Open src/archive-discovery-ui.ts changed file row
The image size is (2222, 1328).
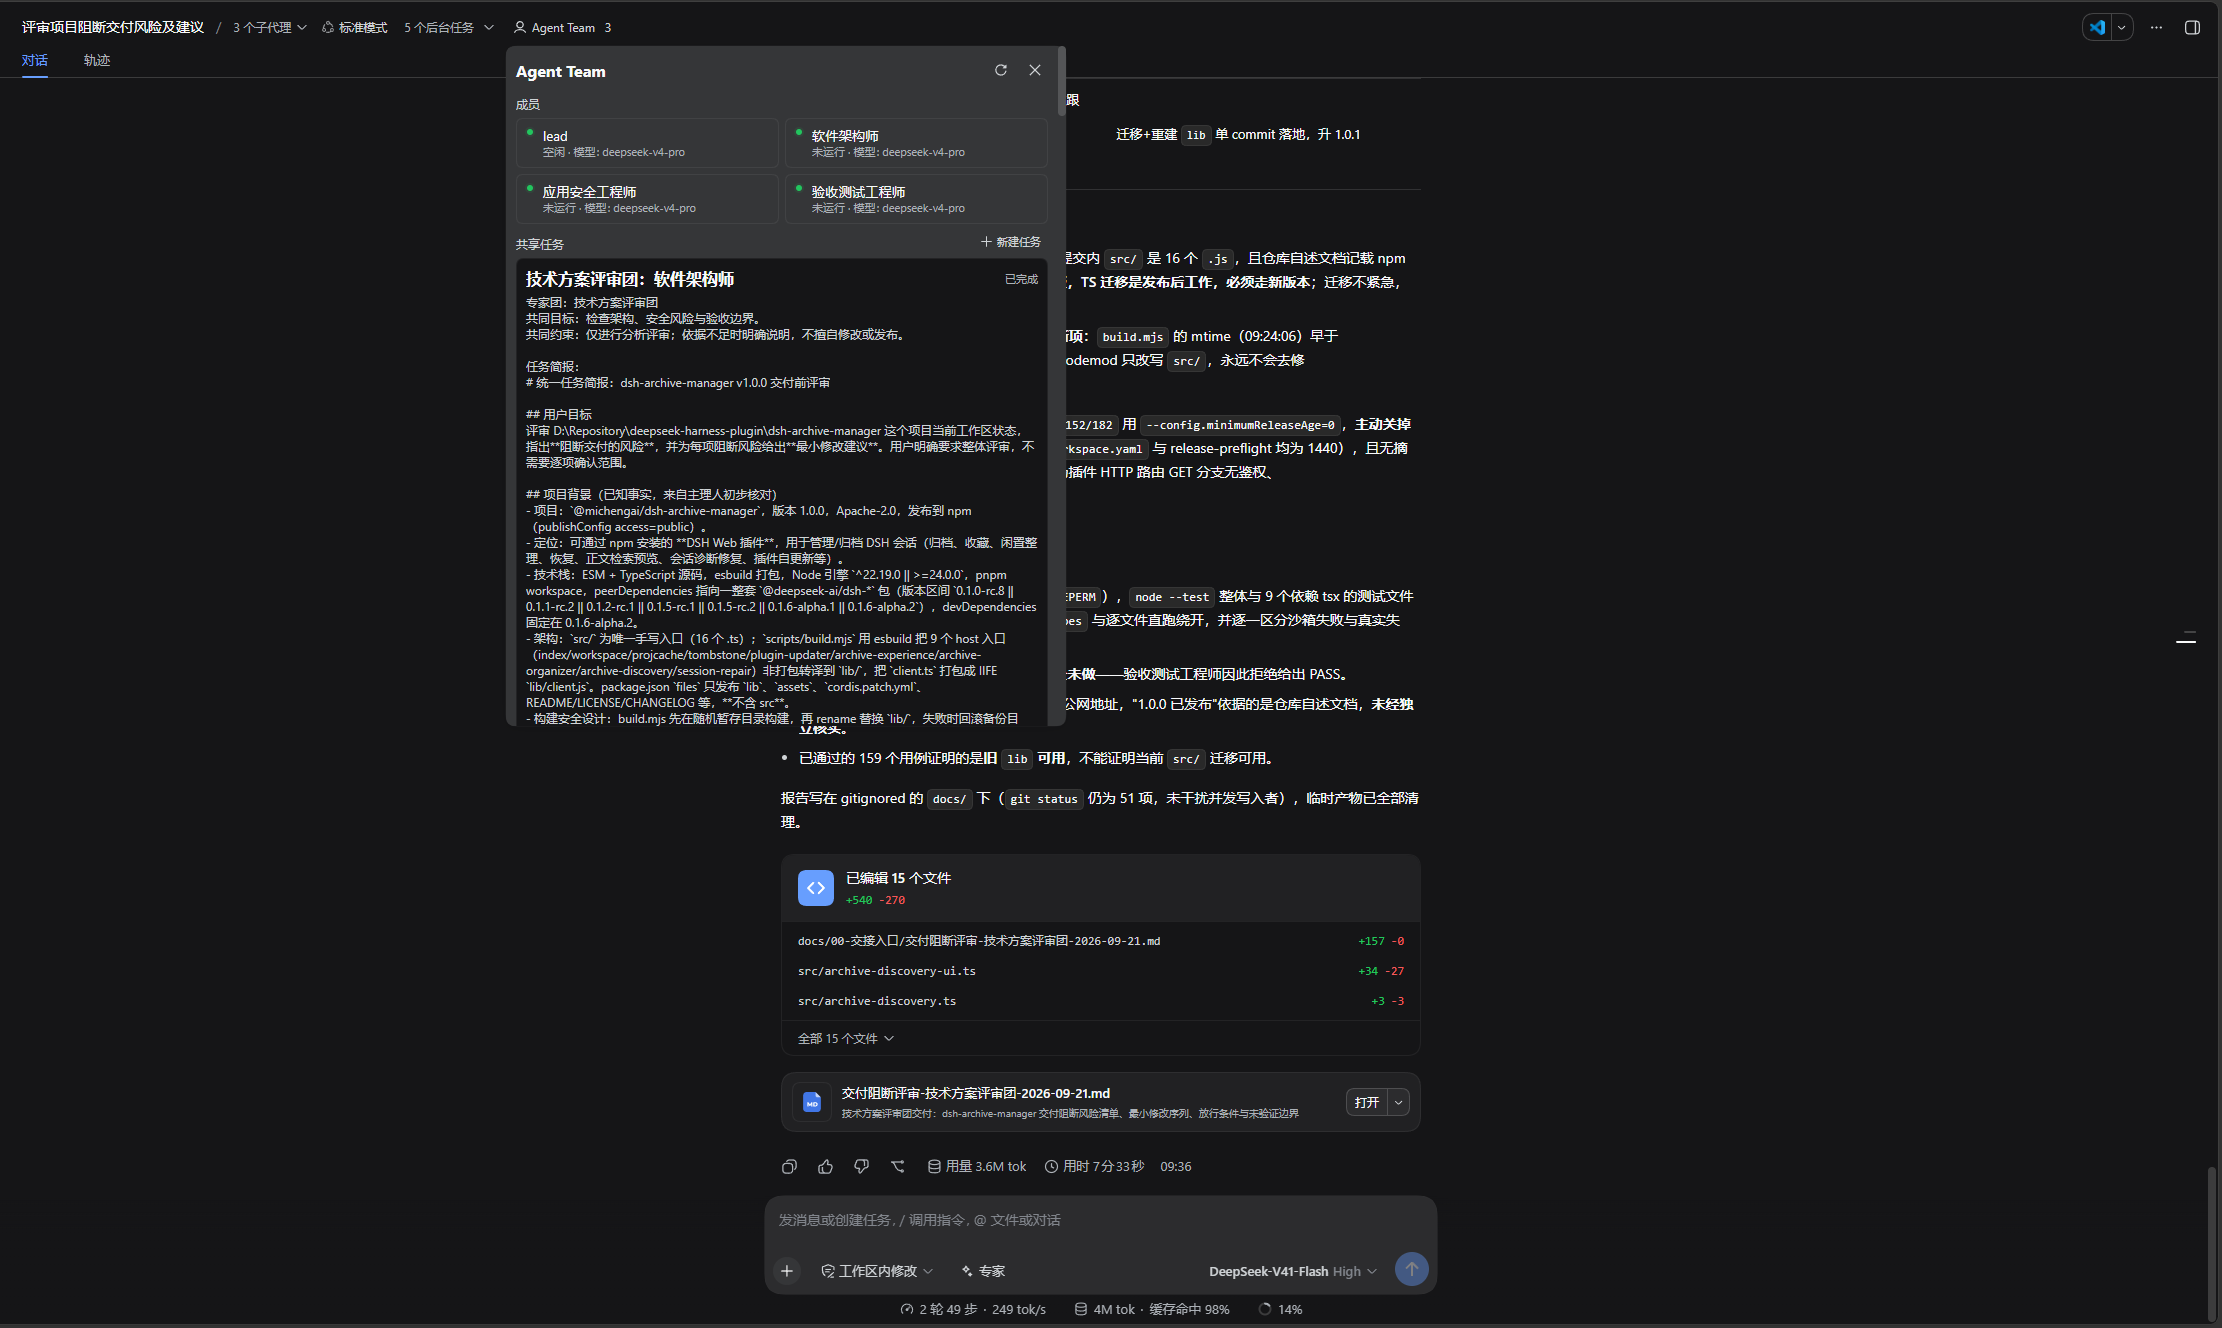[x=1100, y=971]
